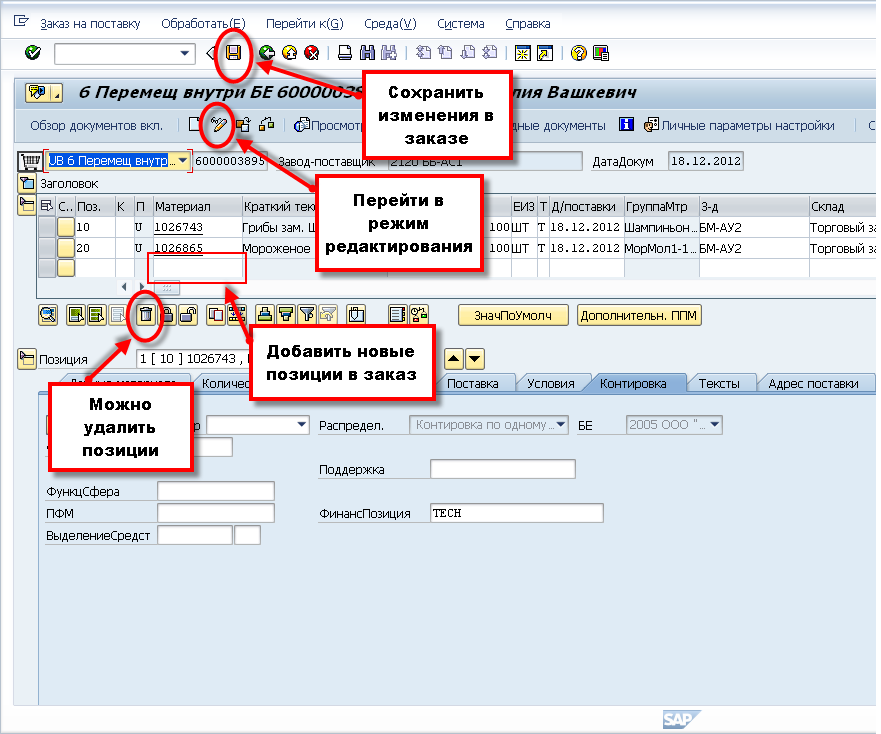The width and height of the screenshot is (881, 734).
Task: Click the Other Purchase Order icon
Action: 243,125
